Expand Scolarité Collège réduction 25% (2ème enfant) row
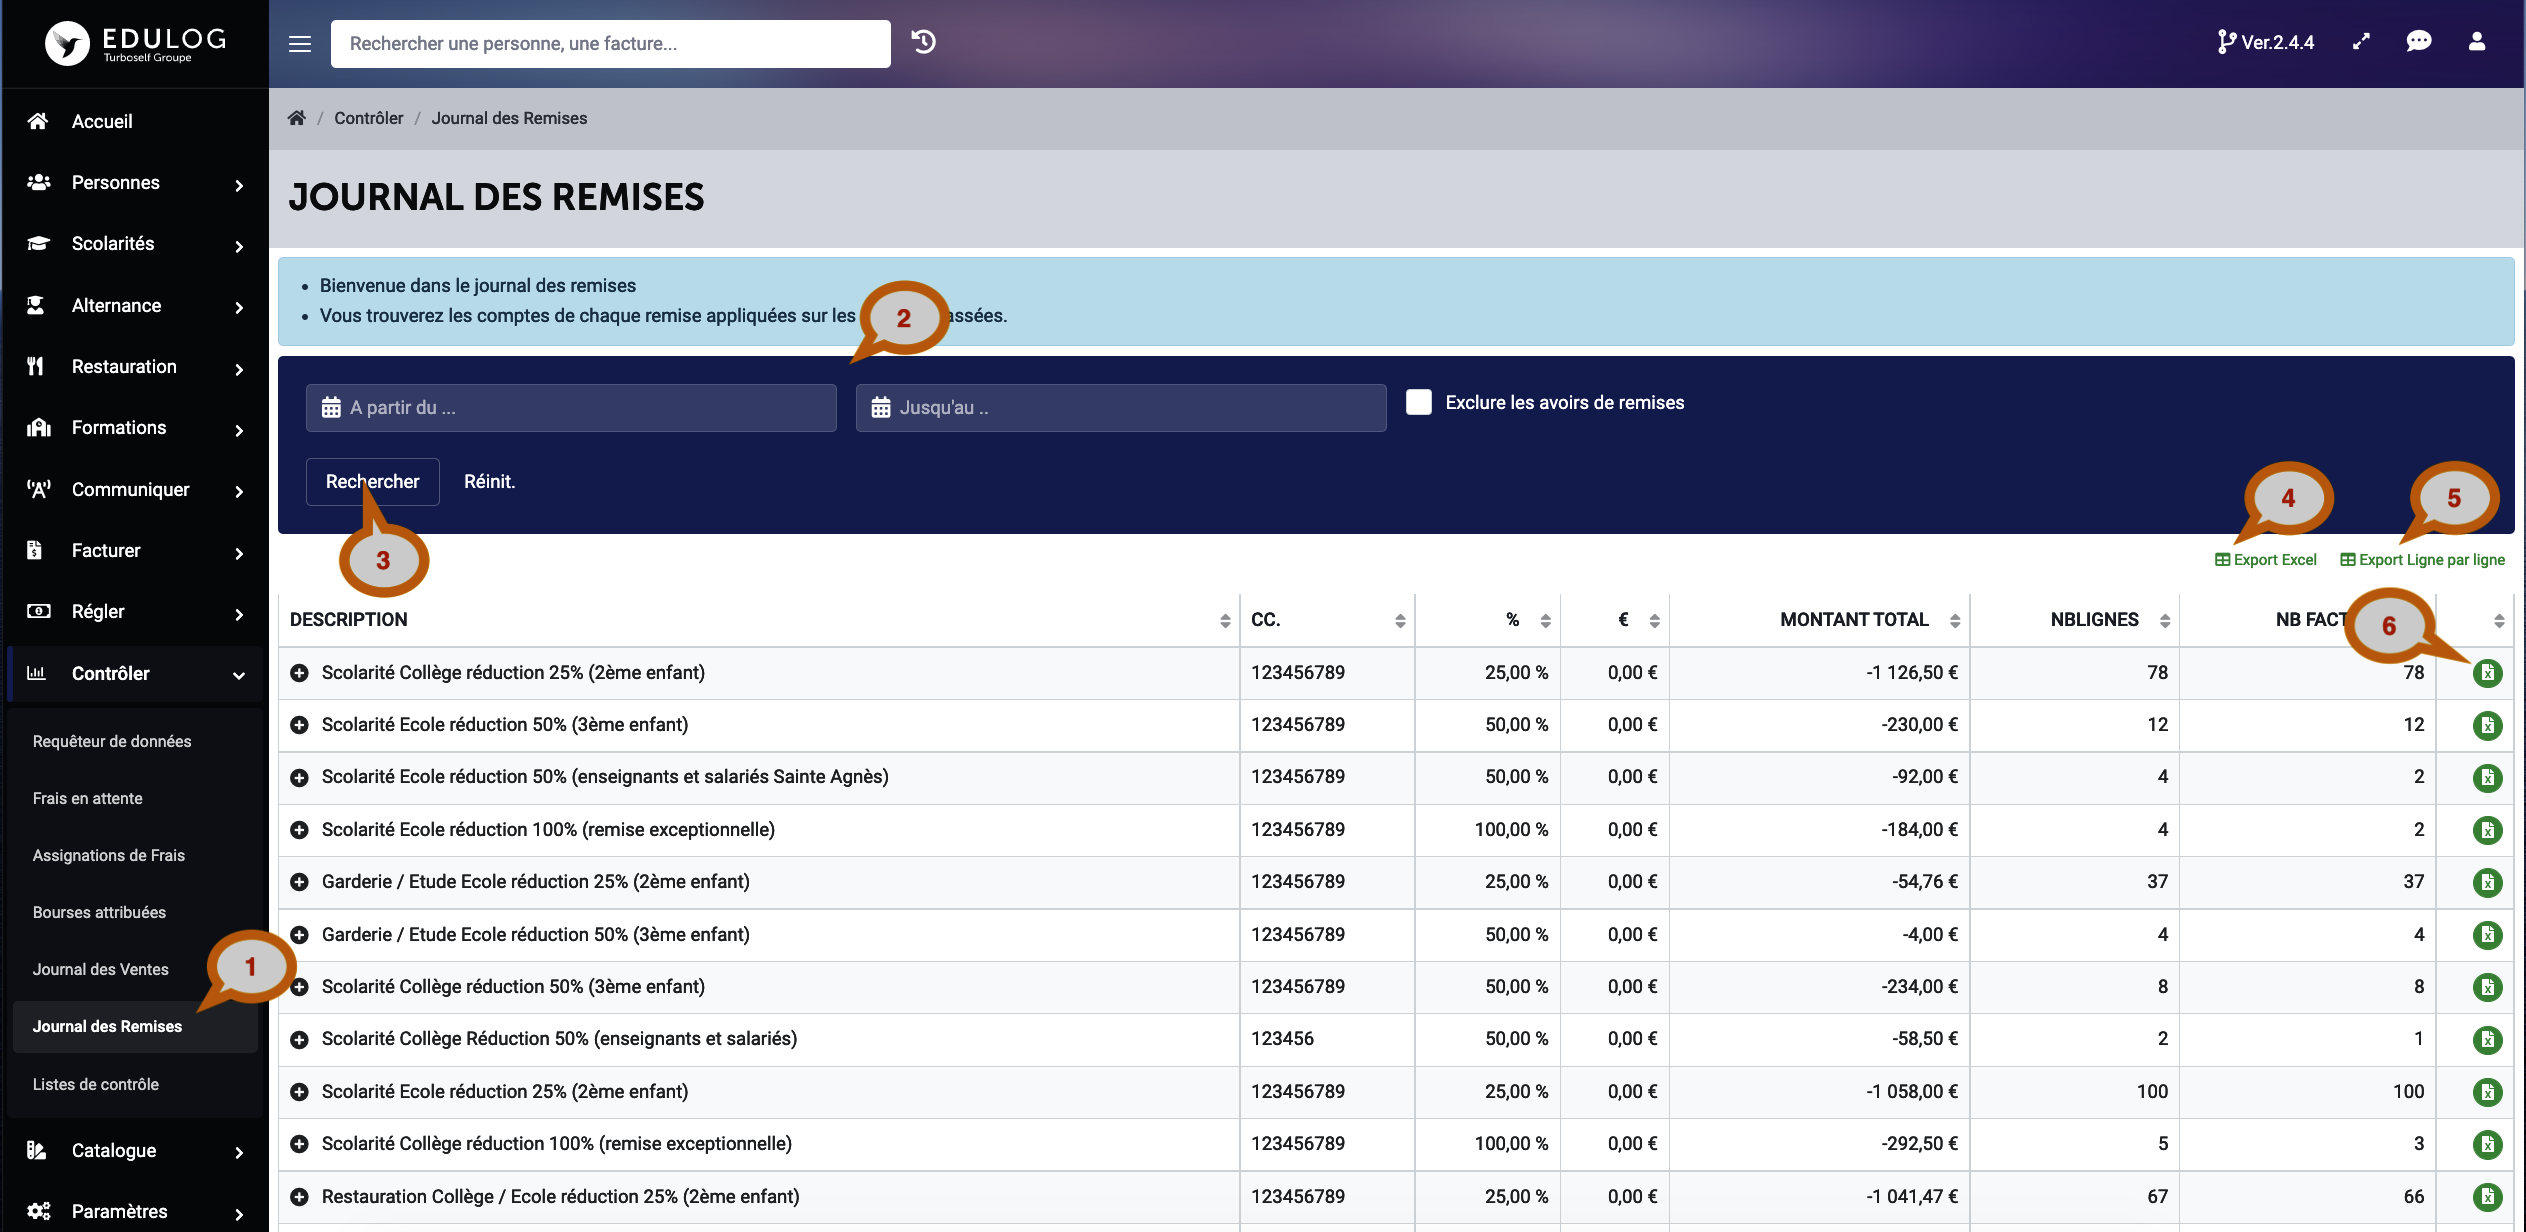 pos(299,673)
